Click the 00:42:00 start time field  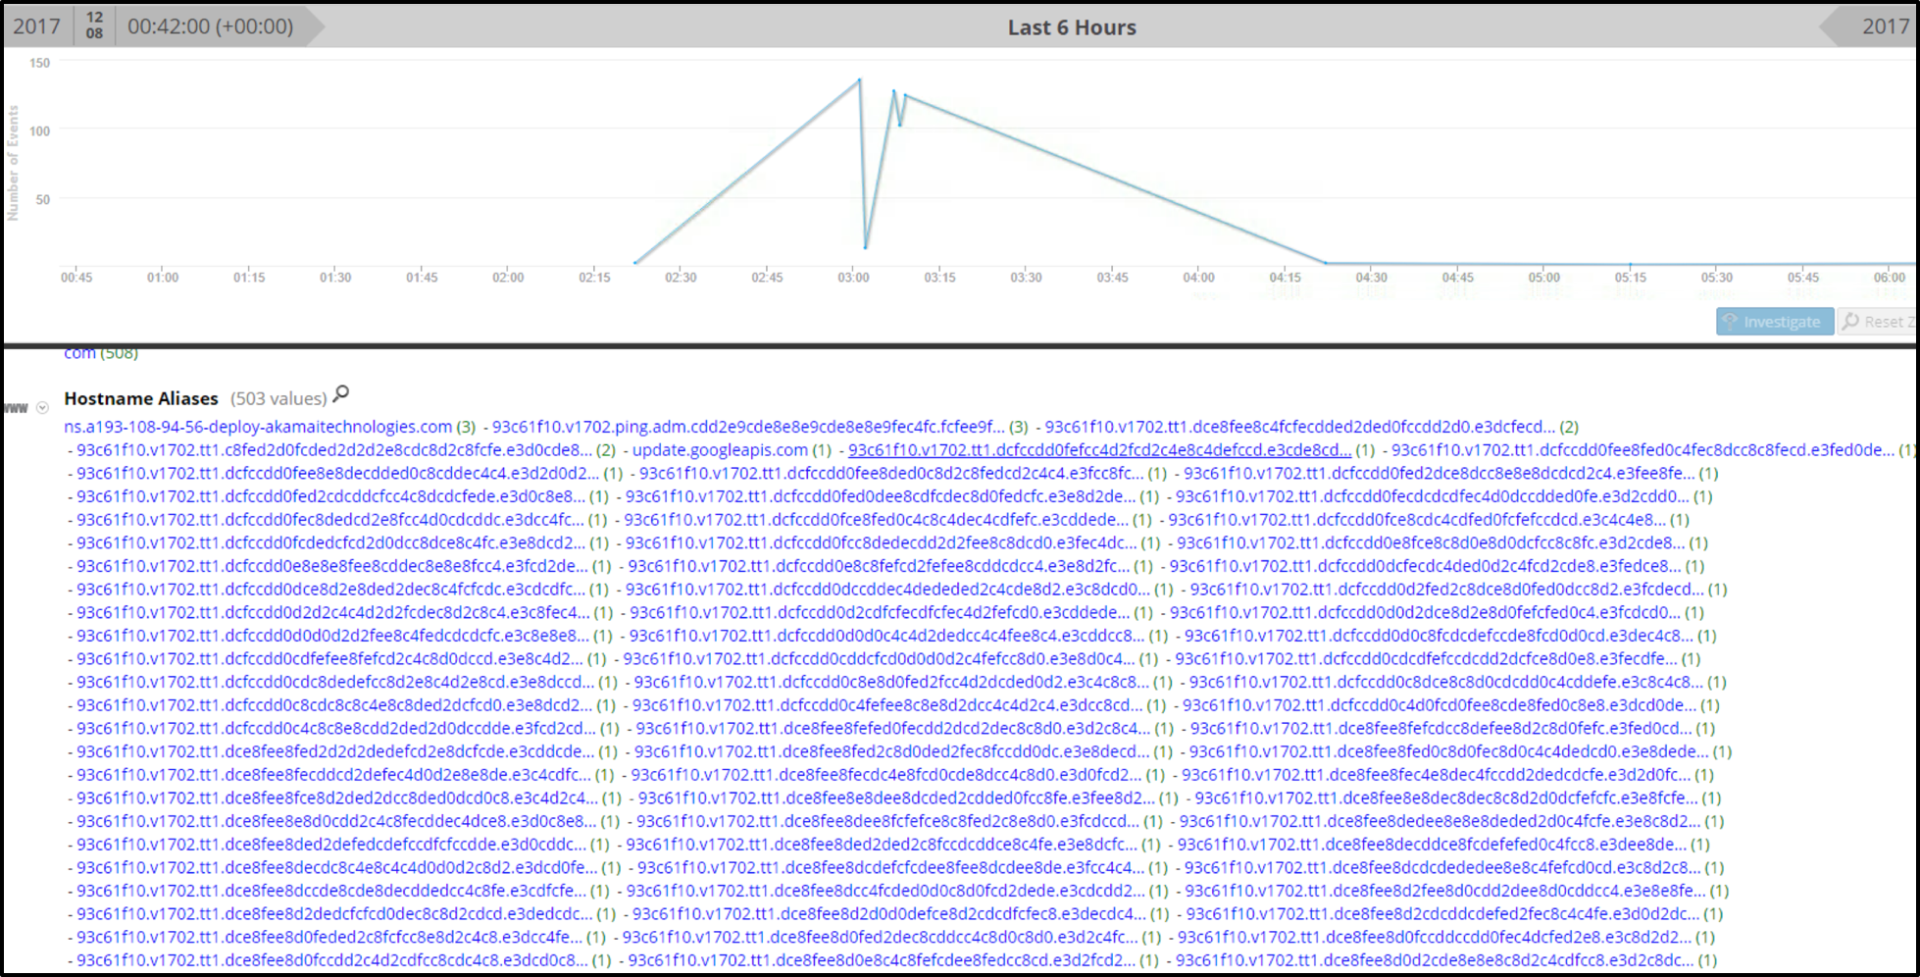(211, 26)
